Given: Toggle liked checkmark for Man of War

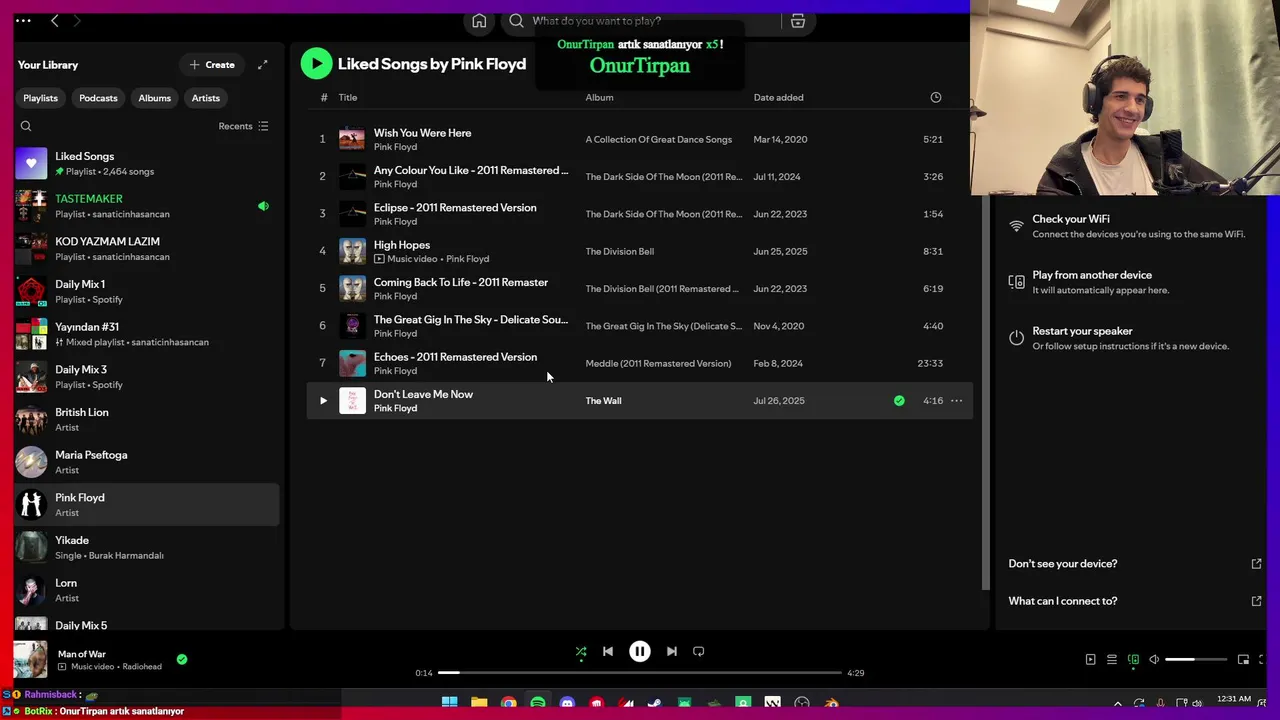Looking at the screenshot, I should click(182, 659).
